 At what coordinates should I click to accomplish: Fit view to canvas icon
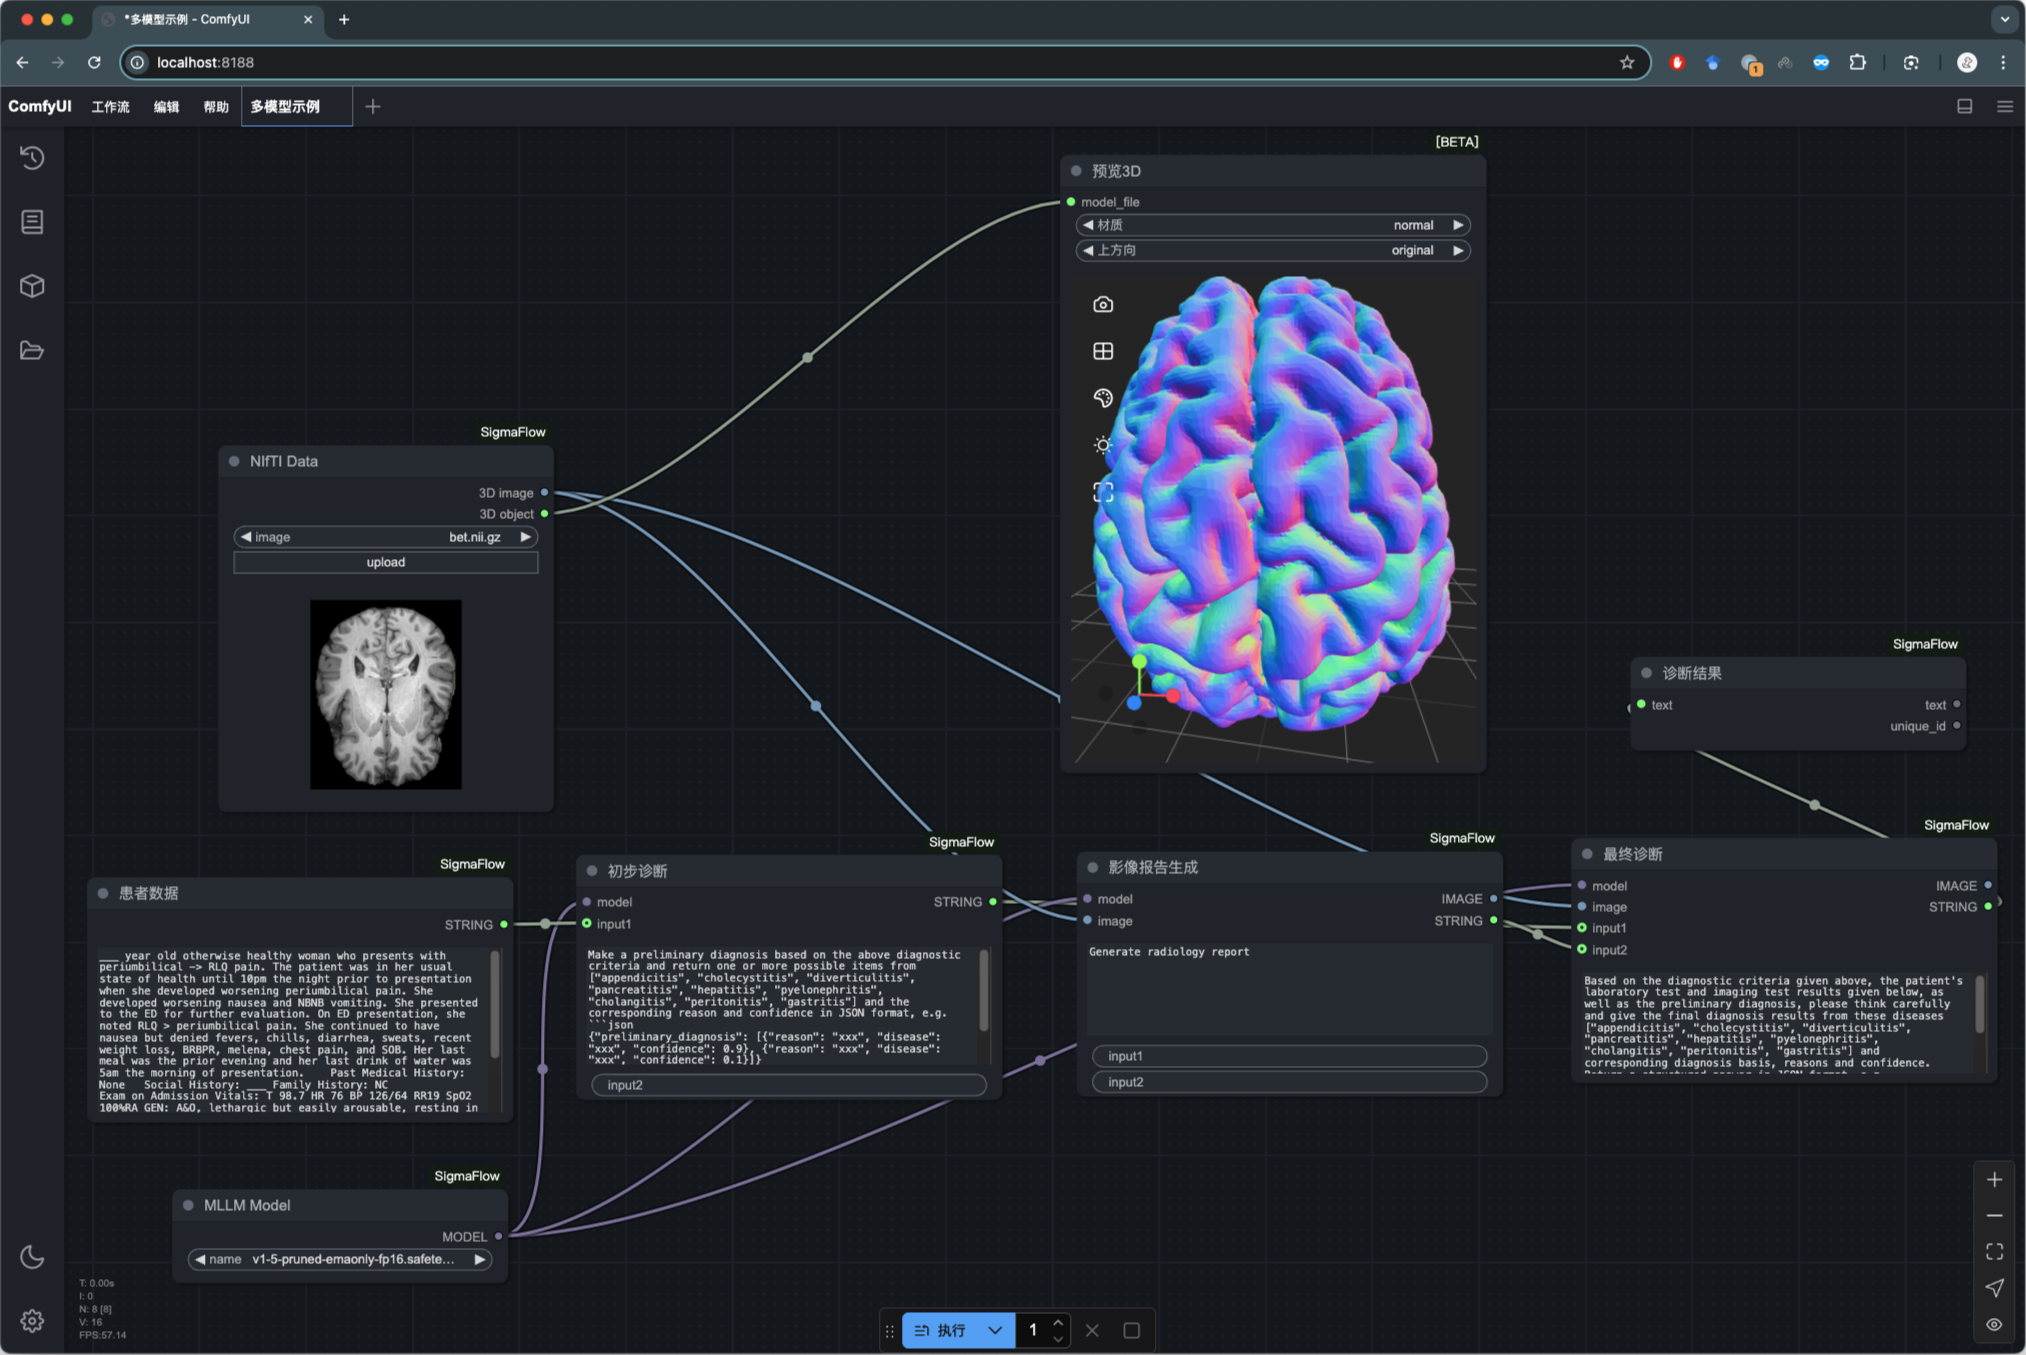tap(1994, 1252)
